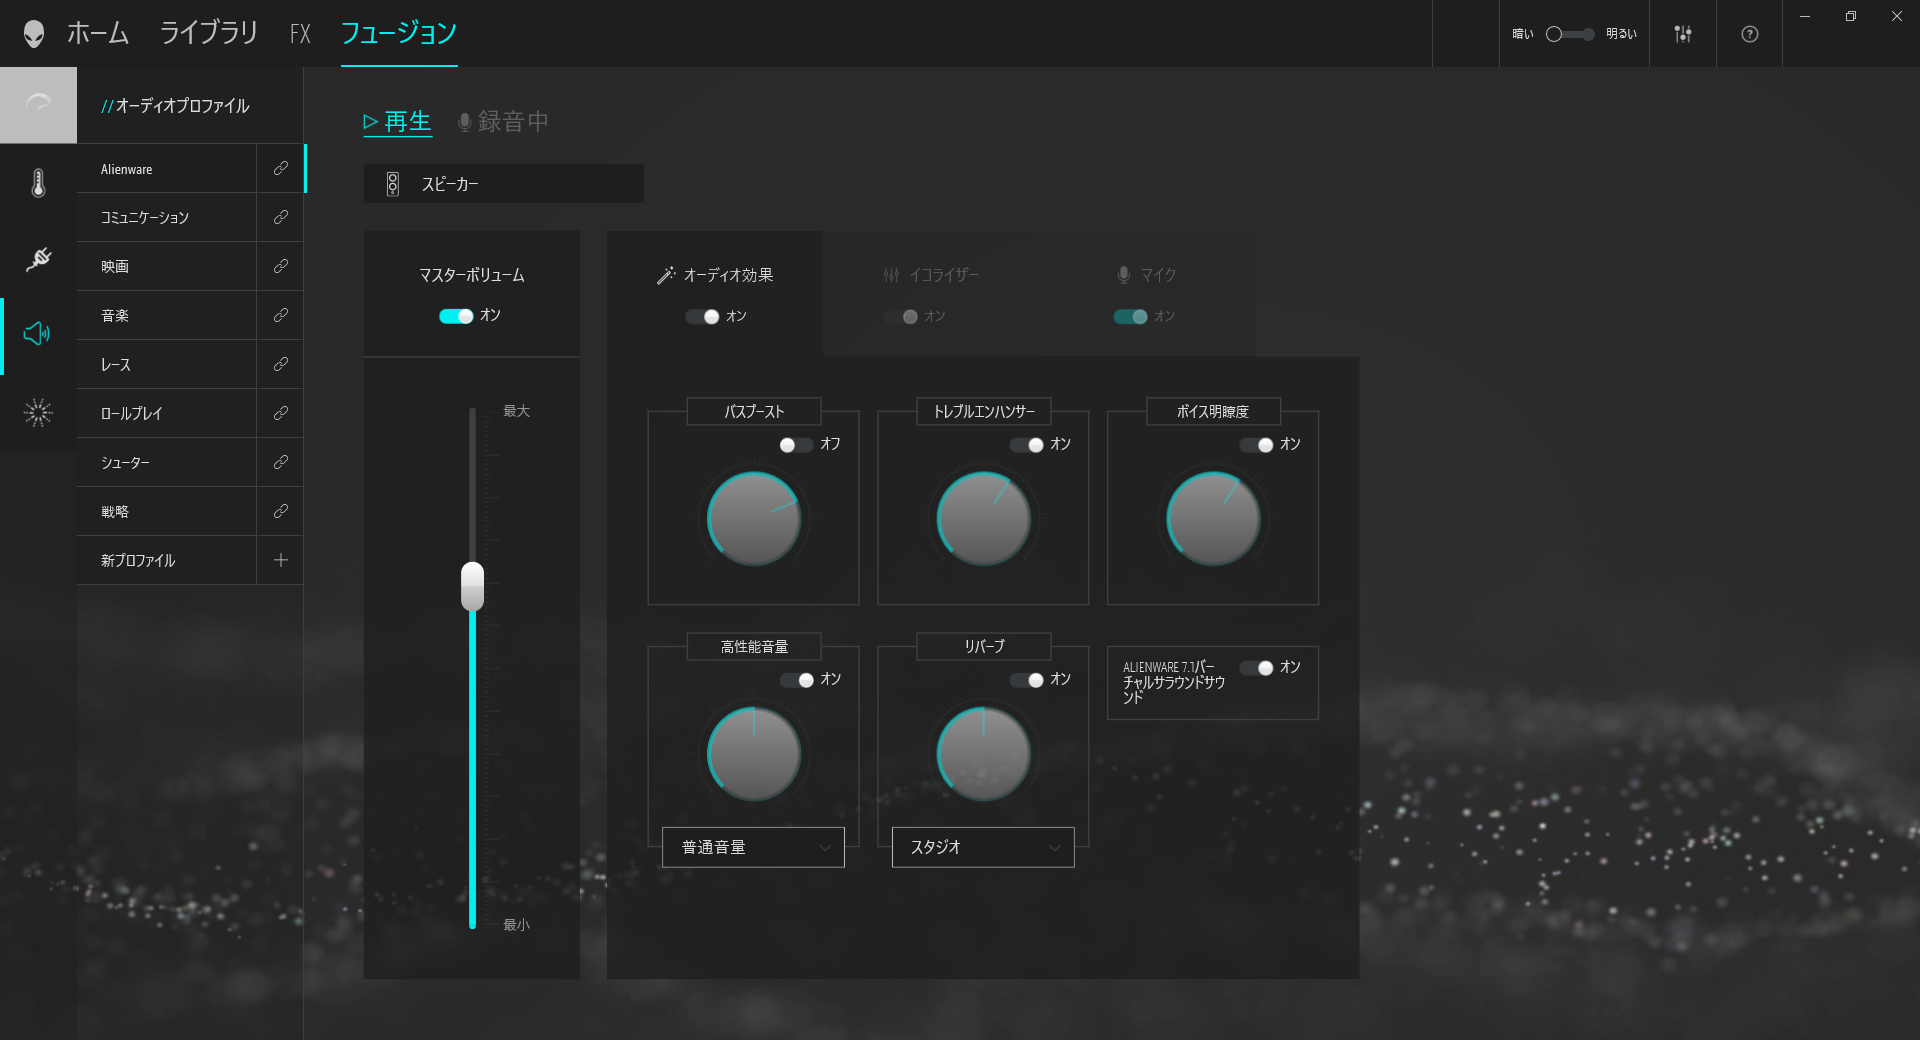Select the power plug icon in sidebar
Viewport: 1920px width, 1040px height.
pos(37,260)
